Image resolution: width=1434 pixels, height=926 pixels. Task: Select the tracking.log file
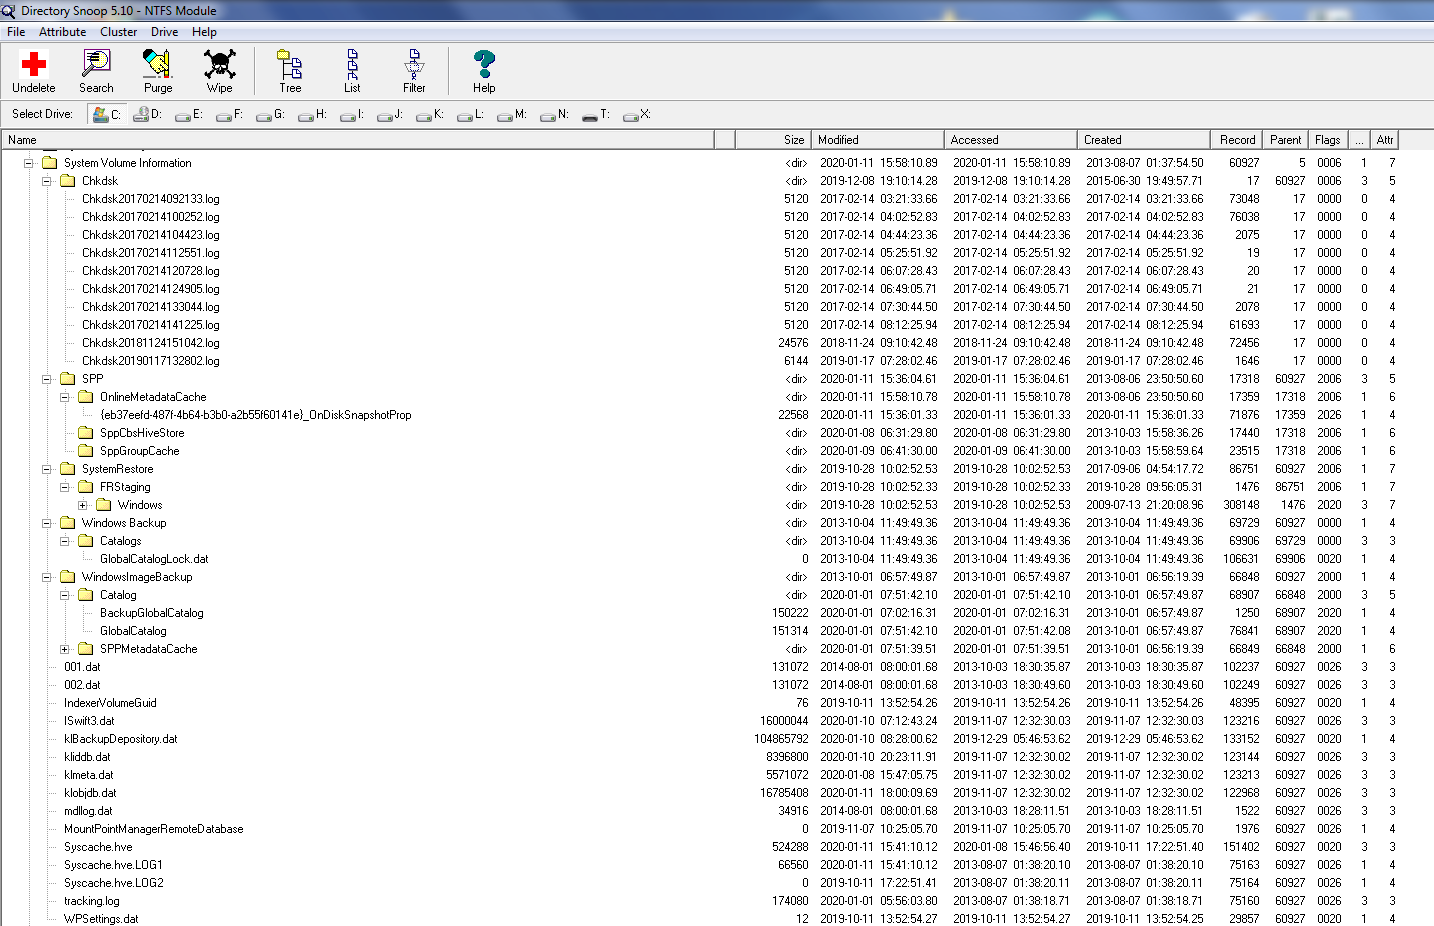tap(92, 901)
